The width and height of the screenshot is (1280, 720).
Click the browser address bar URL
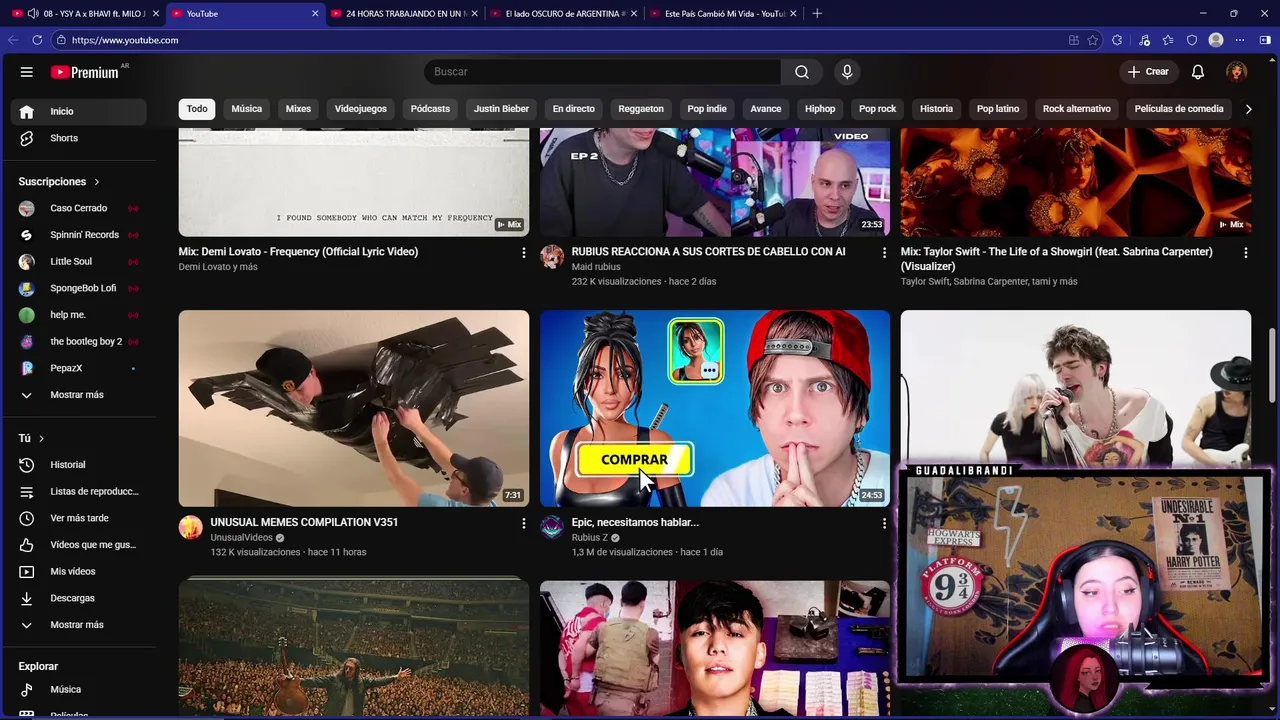click(x=125, y=40)
